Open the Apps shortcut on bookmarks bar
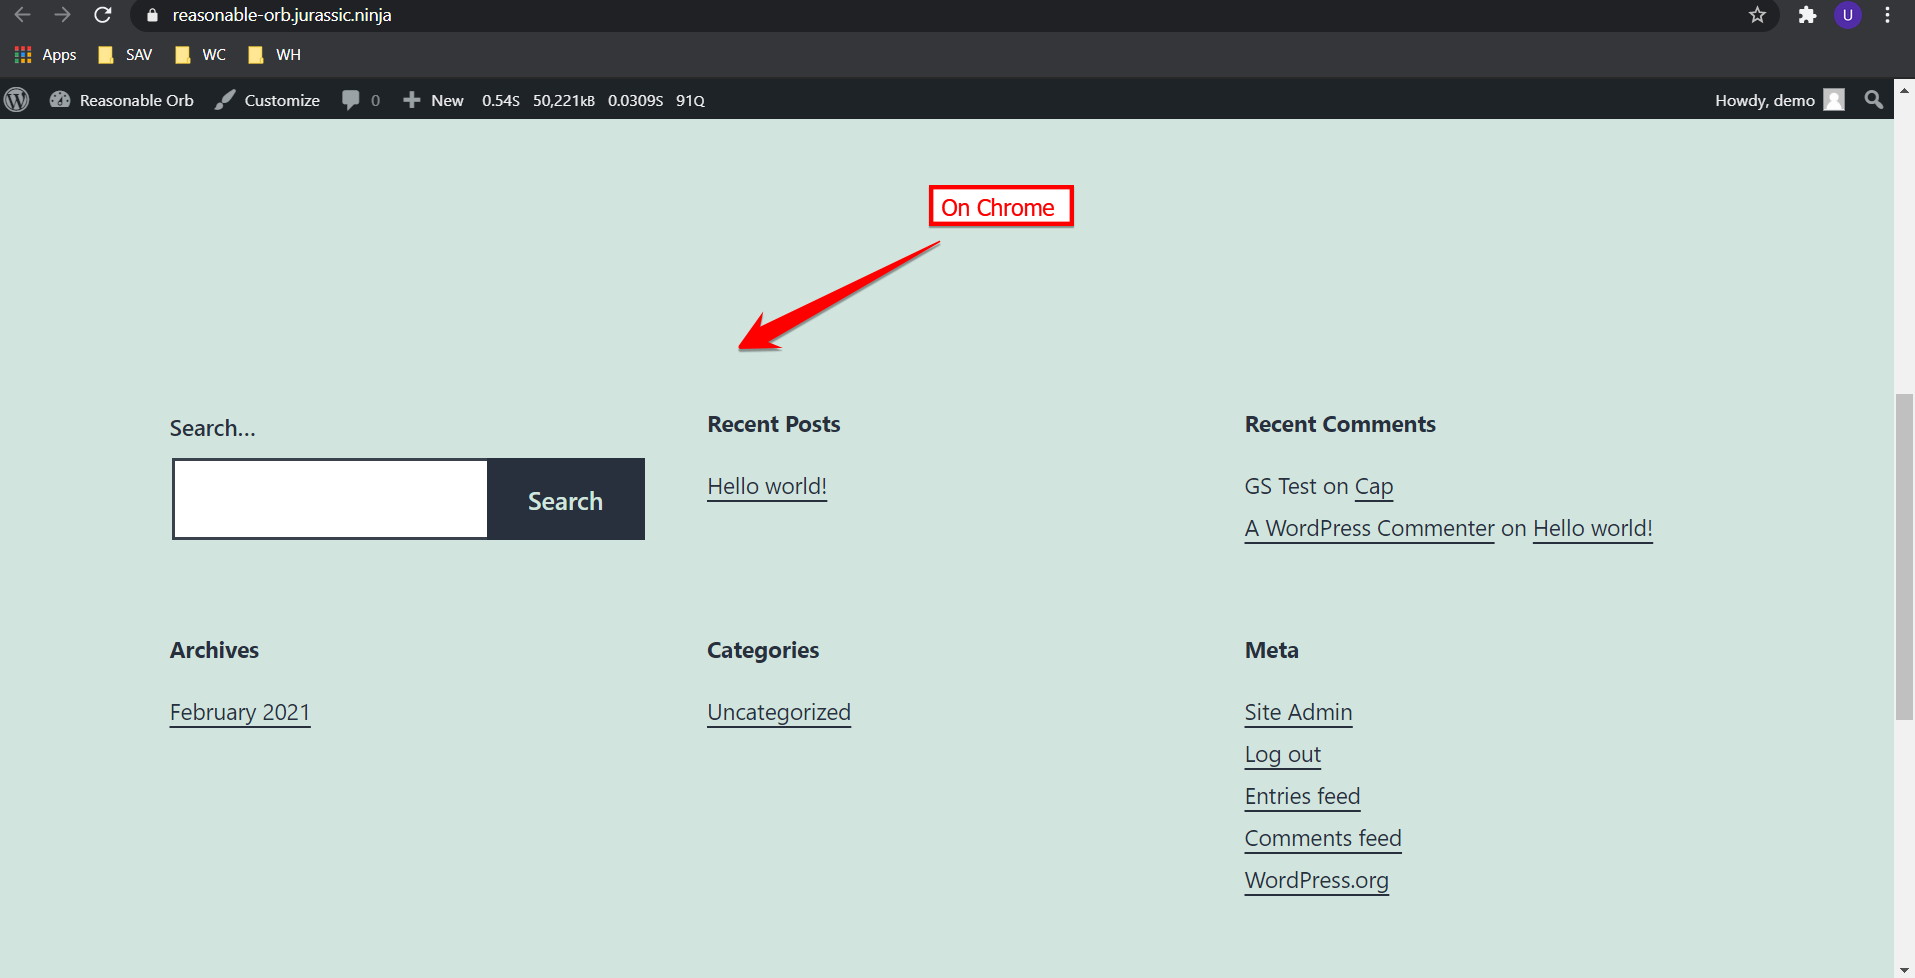 [44, 54]
